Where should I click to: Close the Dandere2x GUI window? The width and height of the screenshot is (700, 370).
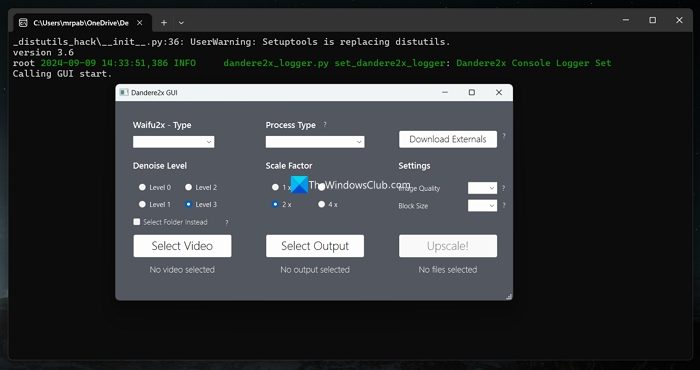click(x=499, y=92)
